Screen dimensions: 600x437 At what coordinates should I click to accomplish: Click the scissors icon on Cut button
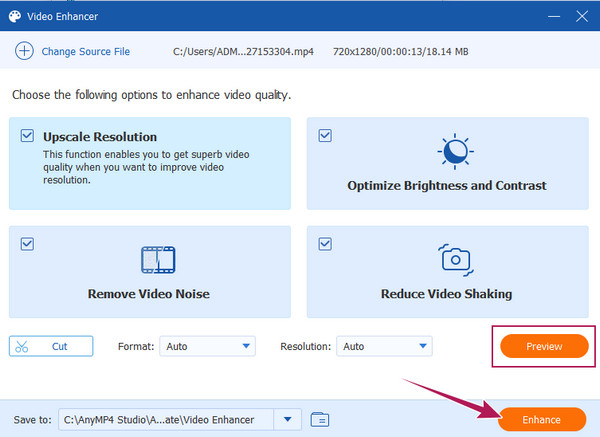coord(22,346)
